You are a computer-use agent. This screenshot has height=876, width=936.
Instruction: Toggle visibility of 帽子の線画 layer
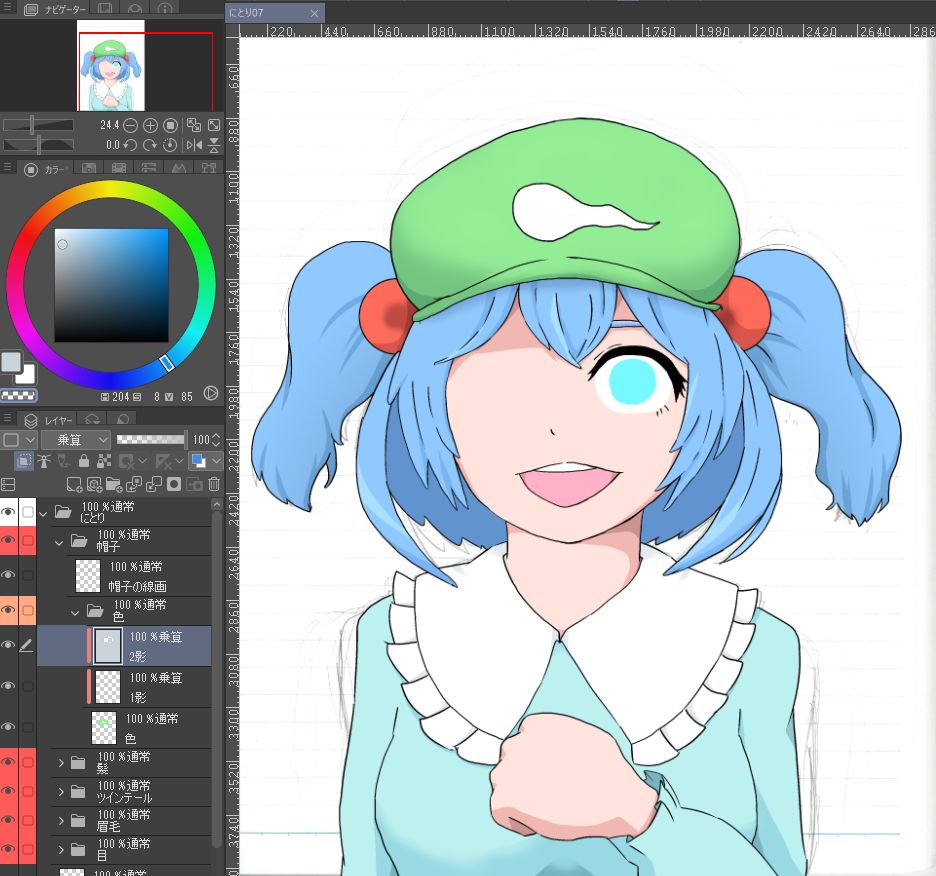pyautogui.click(x=8, y=574)
